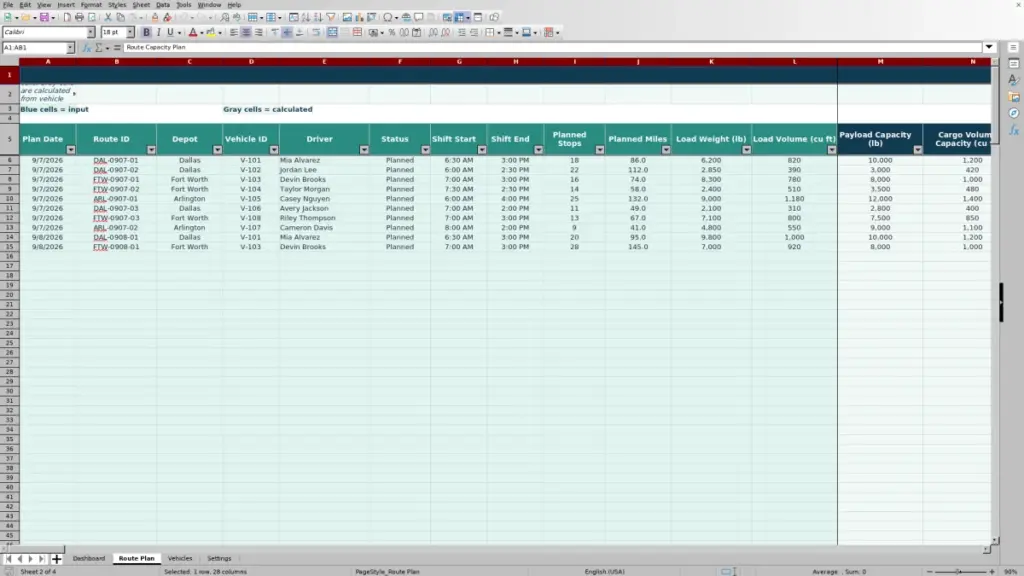The width and height of the screenshot is (1024, 576).
Task: Click Align Right icon
Action: click(x=259, y=32)
